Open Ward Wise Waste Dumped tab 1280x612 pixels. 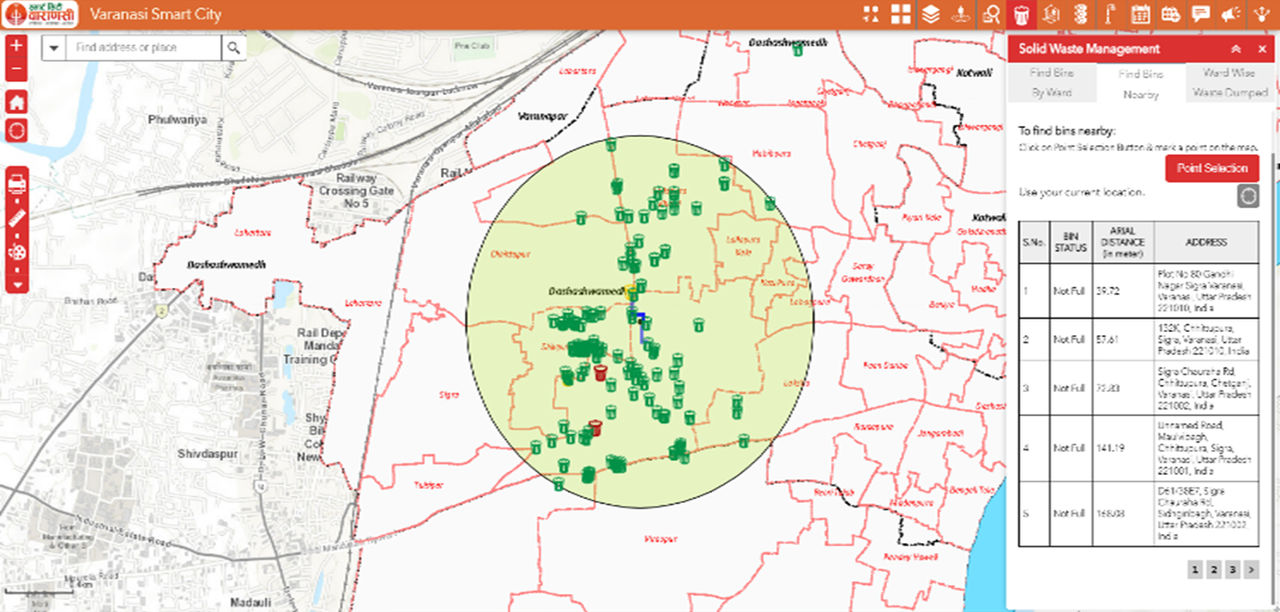pyautogui.click(x=1229, y=82)
